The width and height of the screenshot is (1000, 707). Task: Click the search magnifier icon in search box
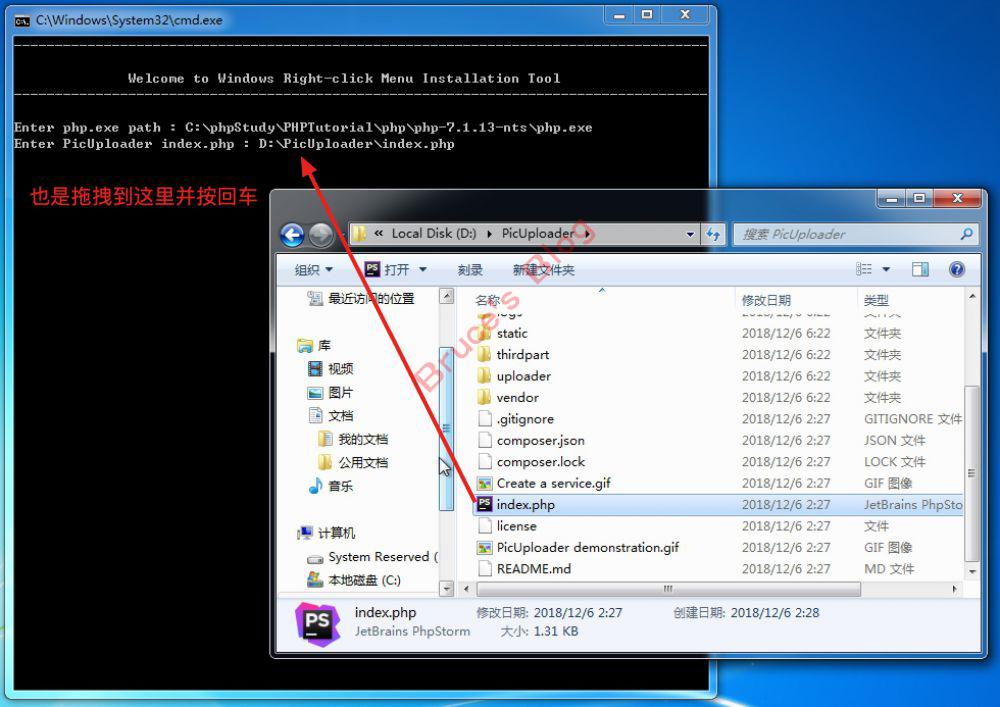(966, 234)
